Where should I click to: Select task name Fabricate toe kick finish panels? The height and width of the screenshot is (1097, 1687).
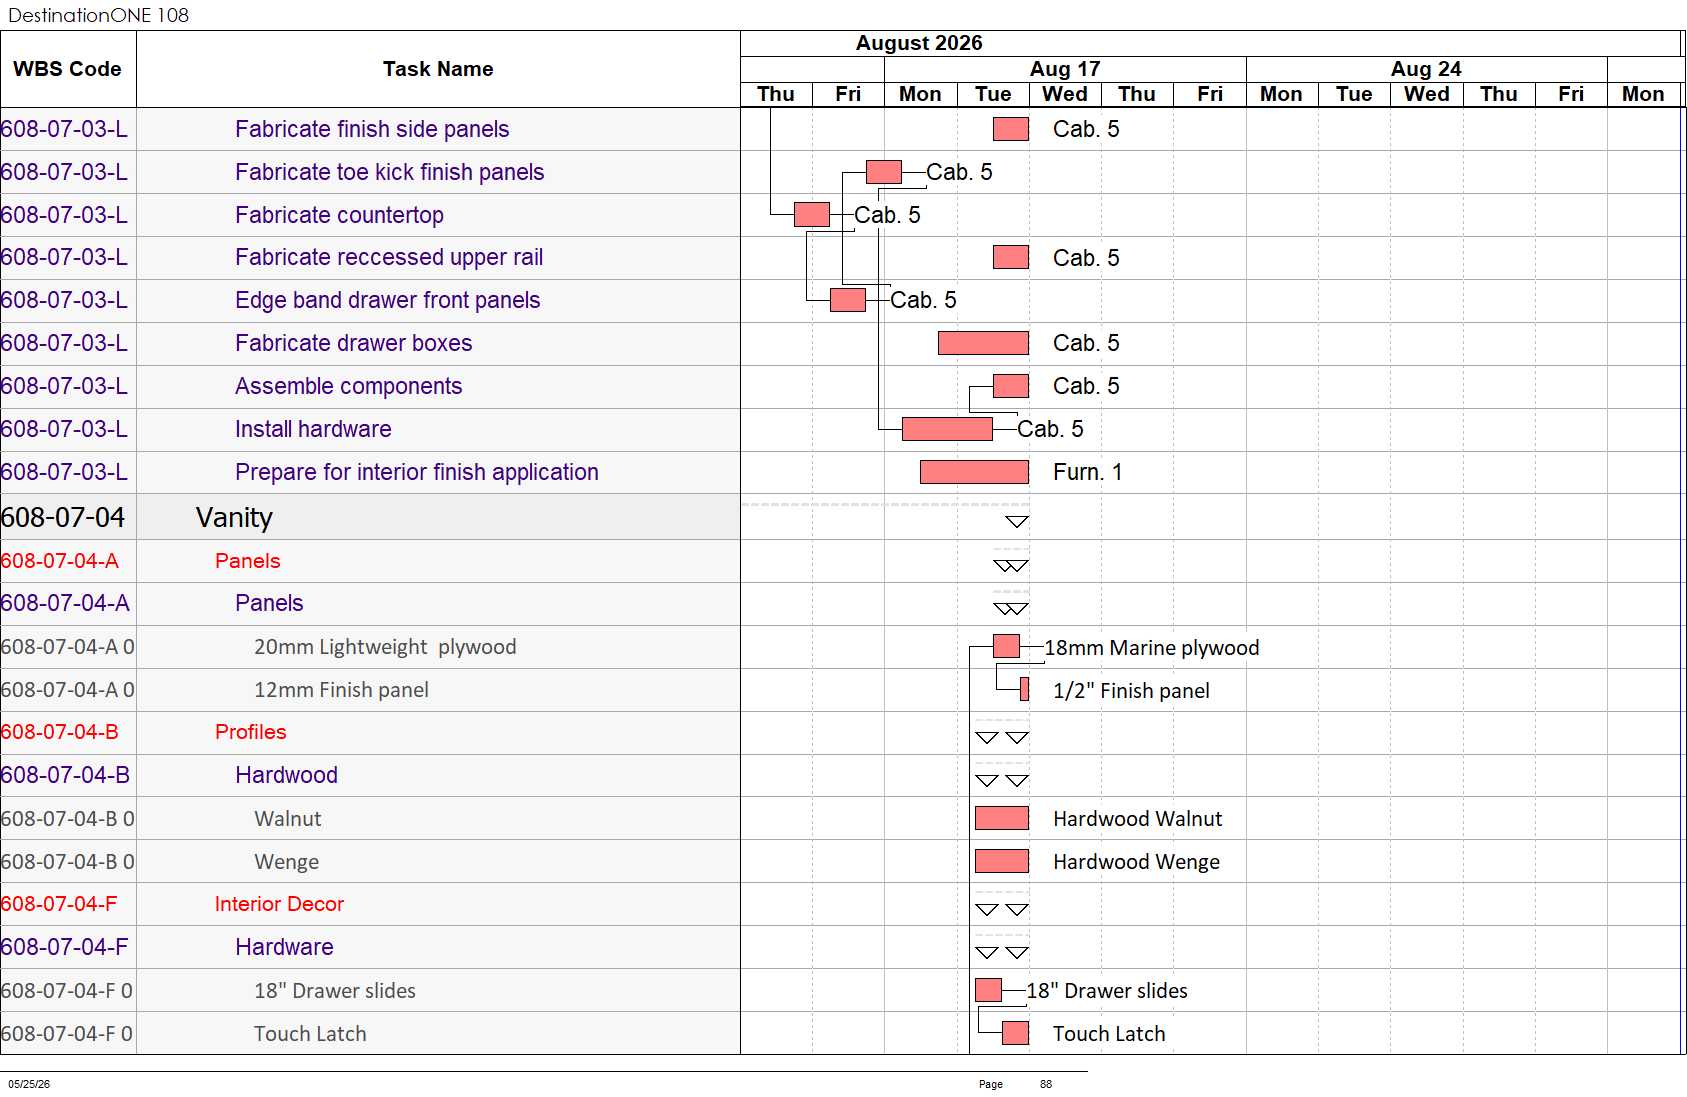pos(390,172)
